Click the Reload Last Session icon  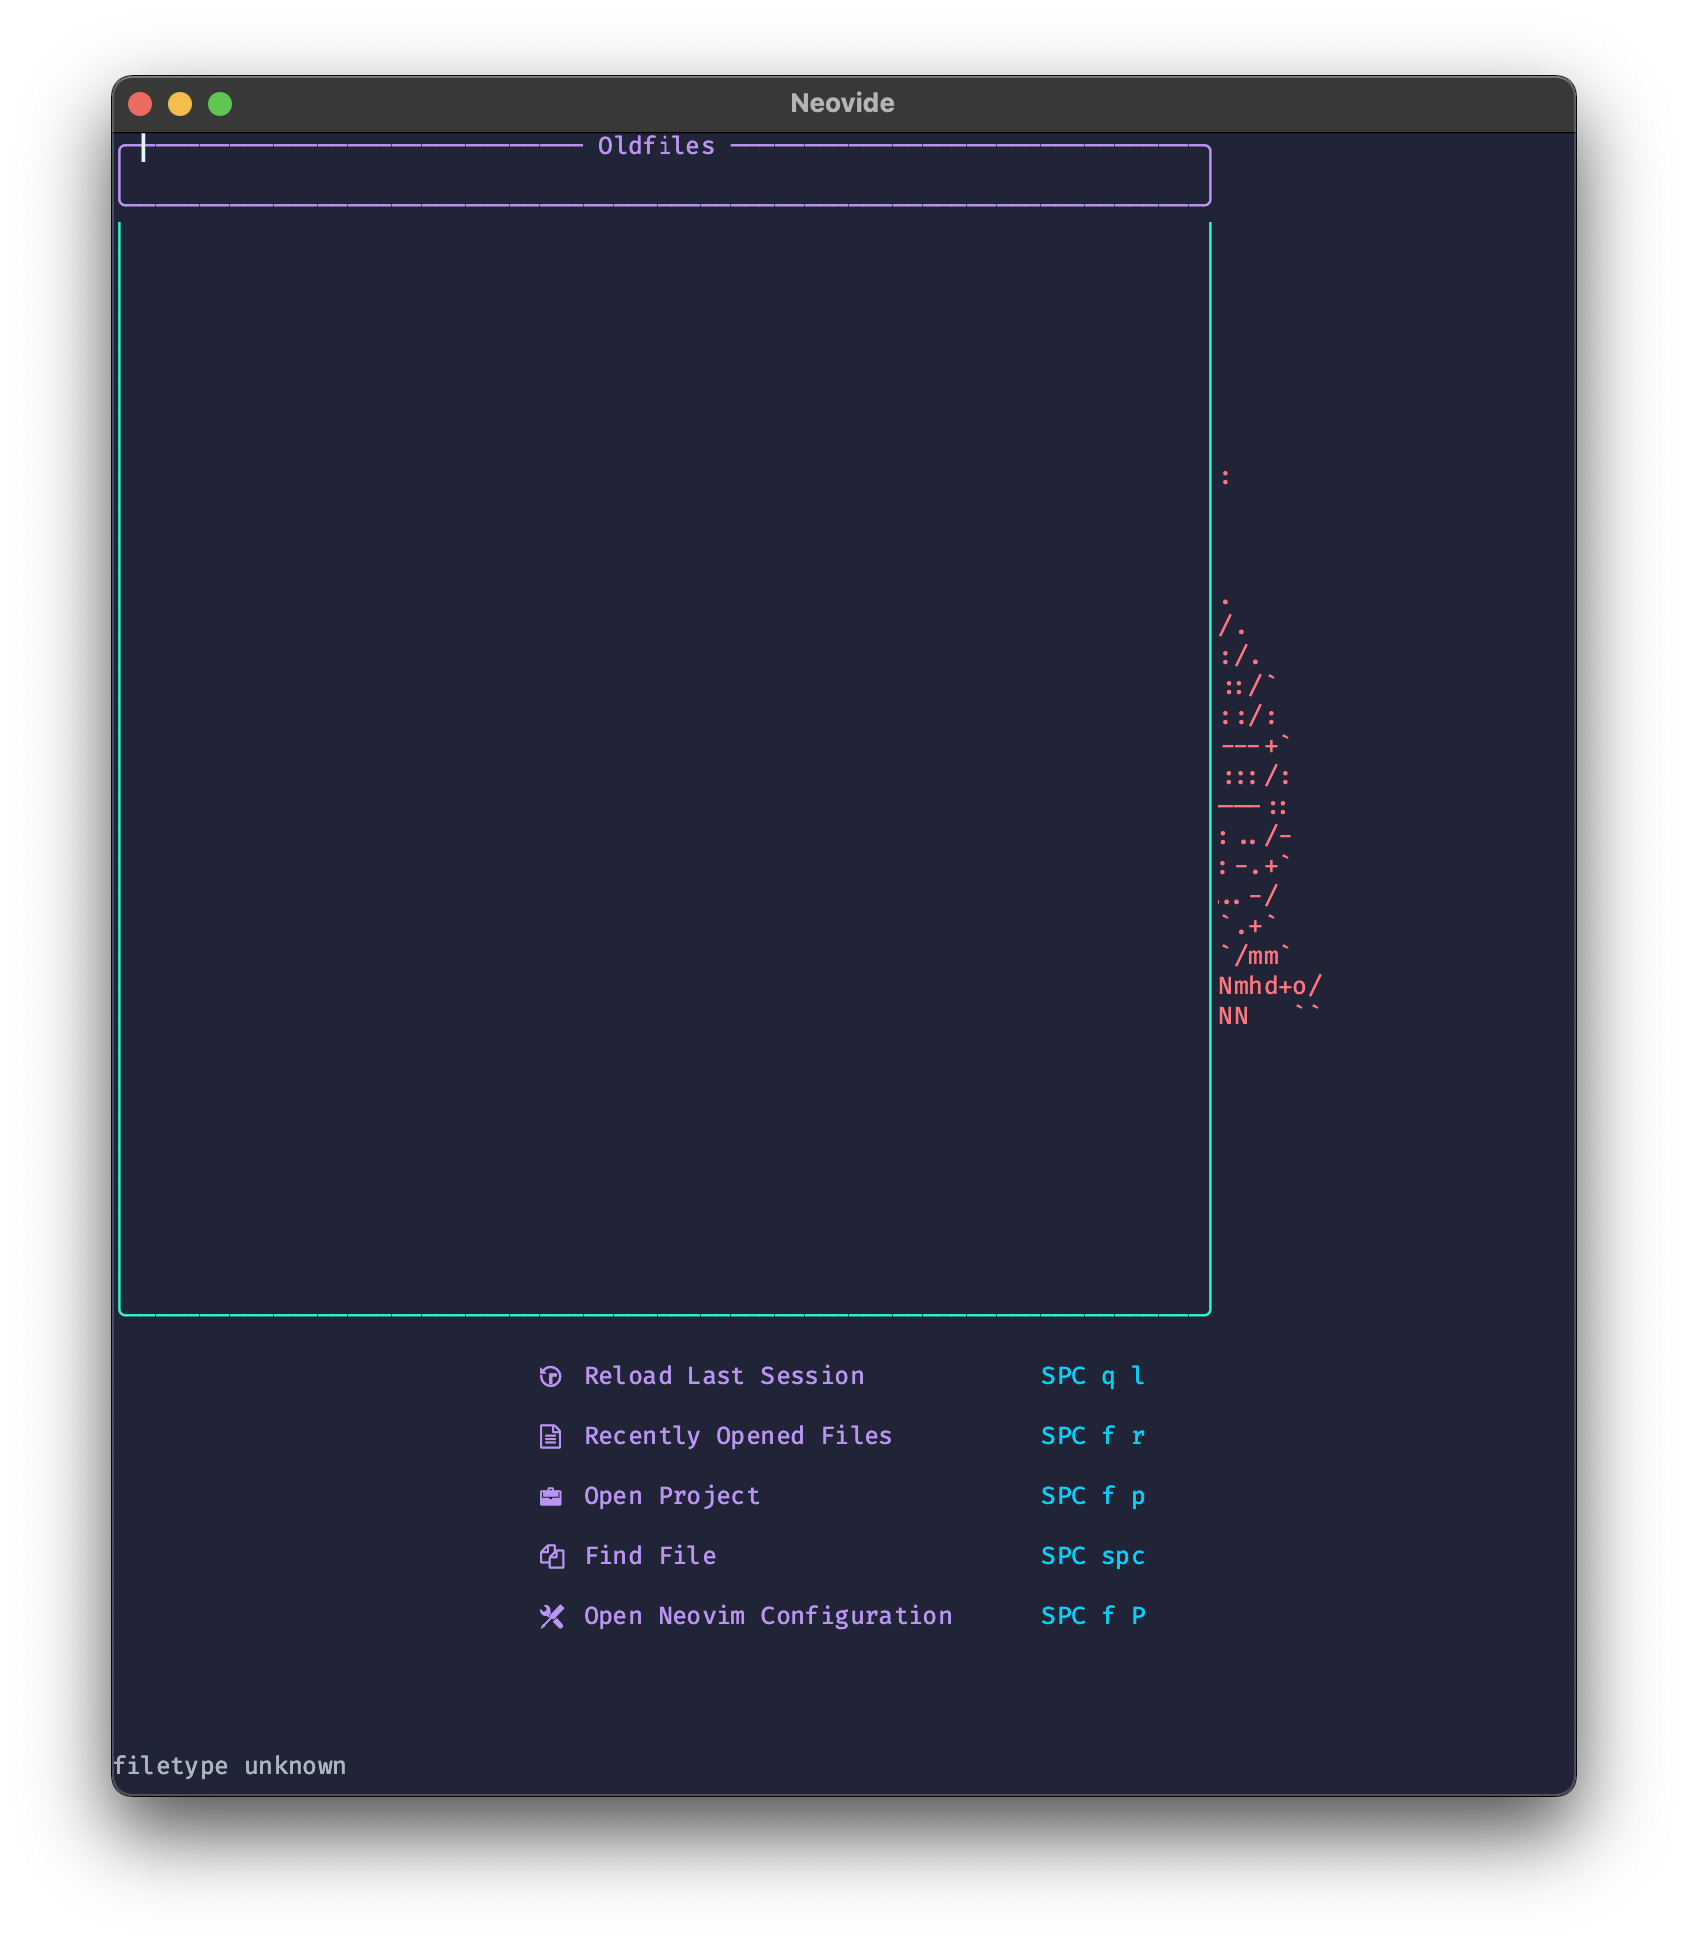pyautogui.click(x=551, y=1376)
